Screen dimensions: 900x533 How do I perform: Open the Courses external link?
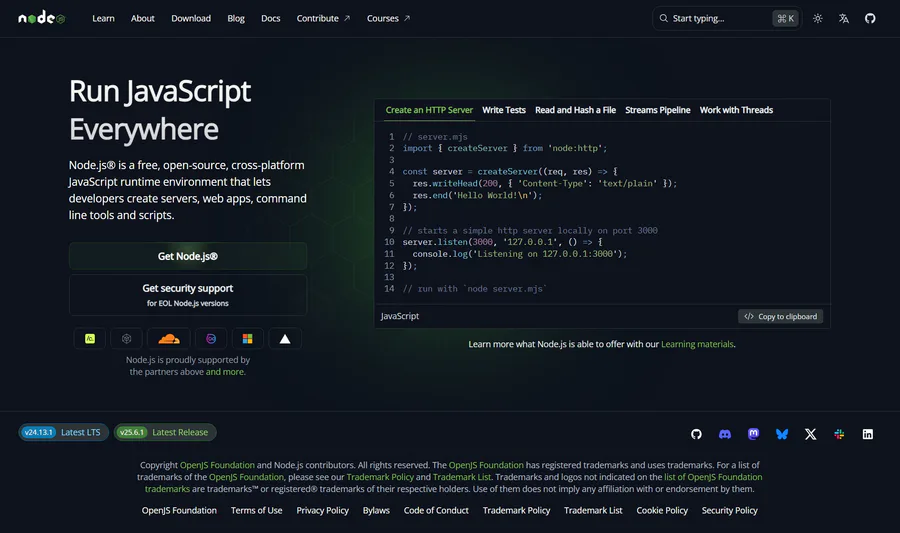[x=389, y=18]
